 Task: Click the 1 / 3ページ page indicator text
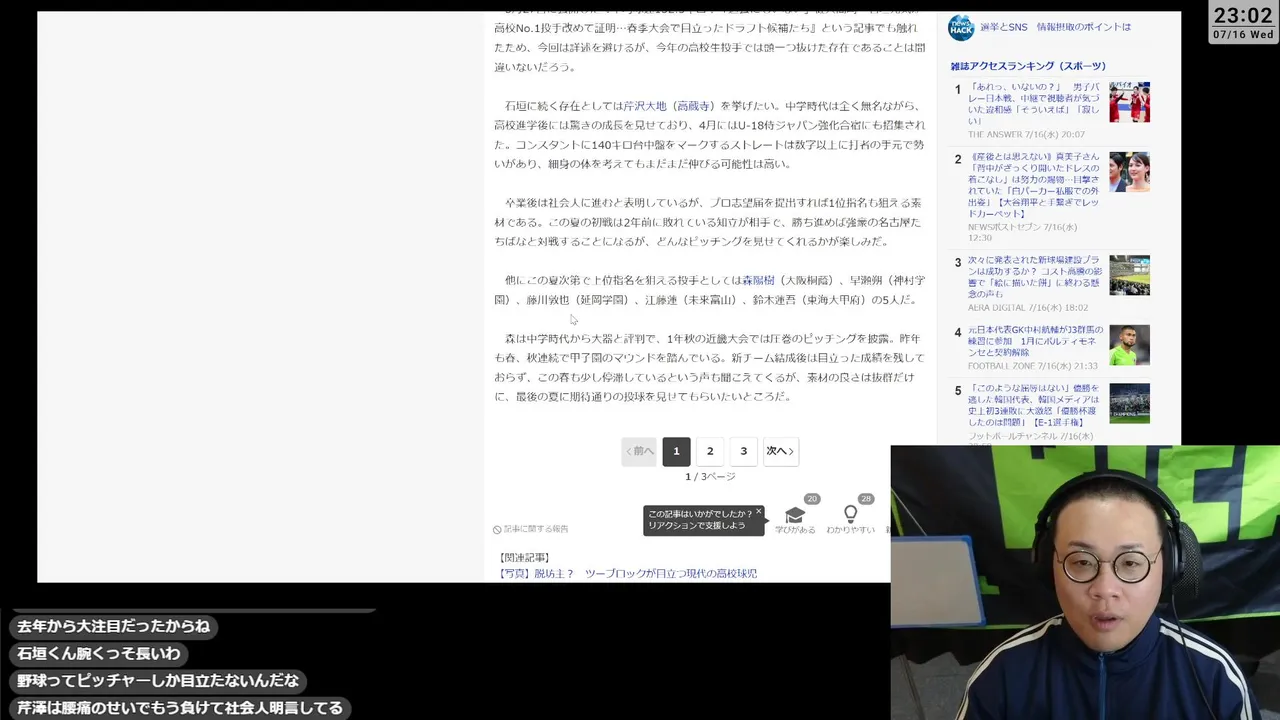coord(710,477)
